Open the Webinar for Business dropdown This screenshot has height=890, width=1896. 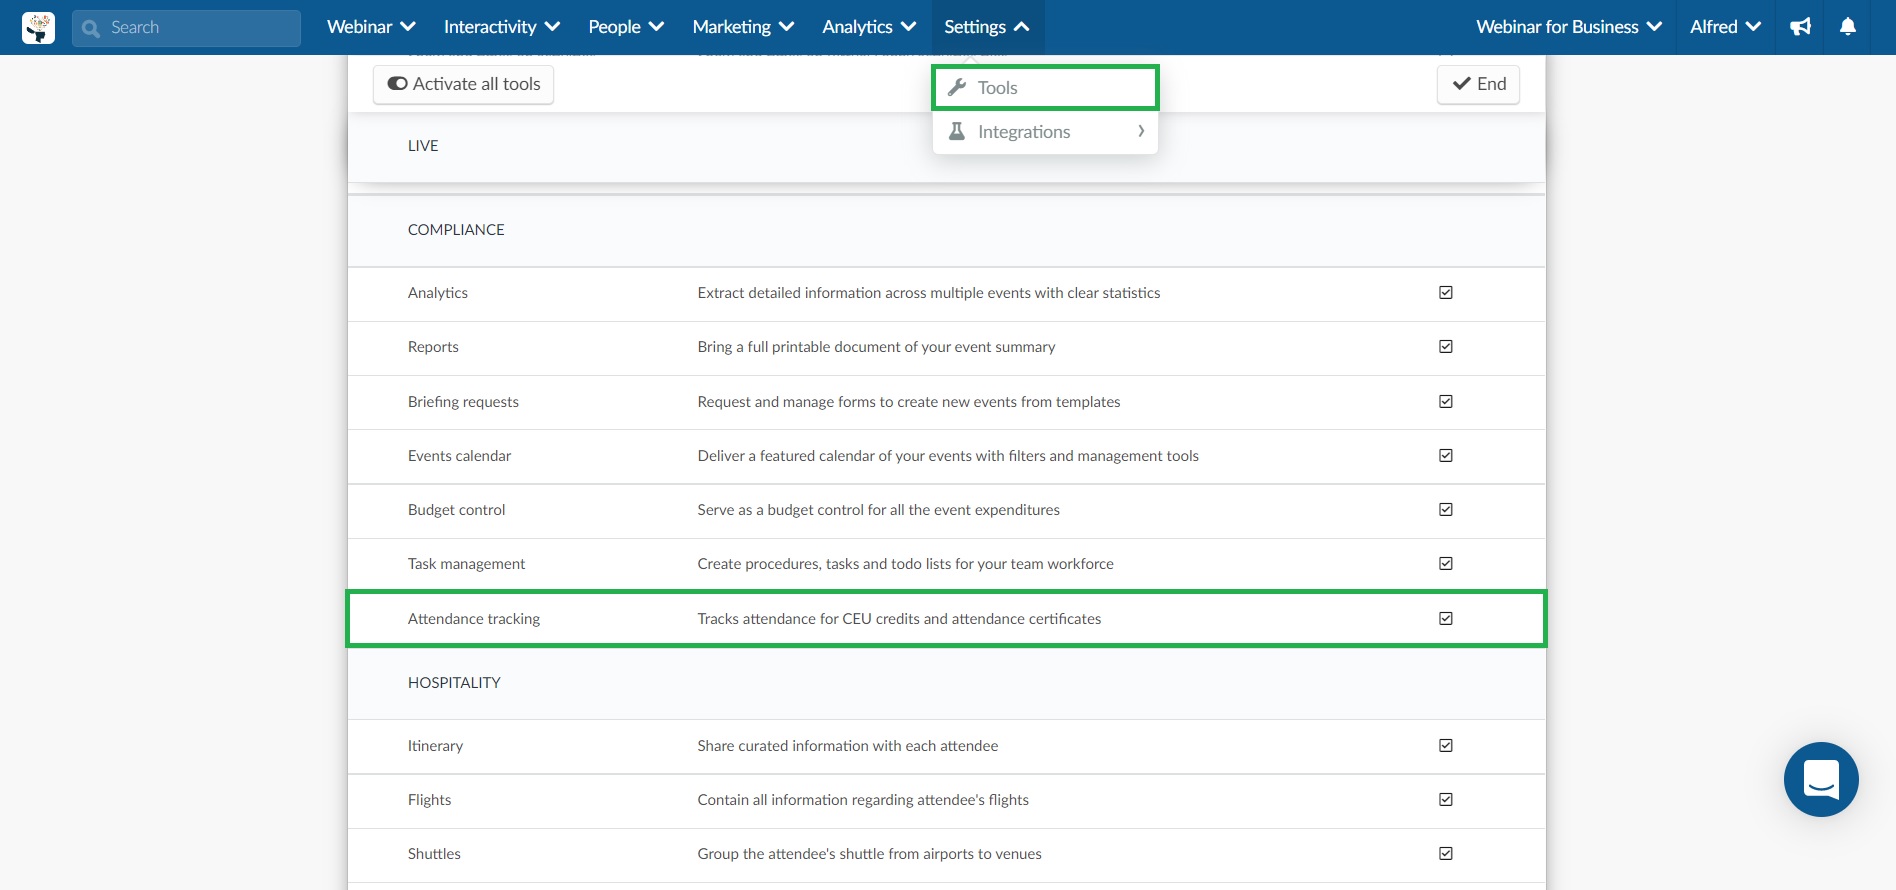[x=1569, y=27]
